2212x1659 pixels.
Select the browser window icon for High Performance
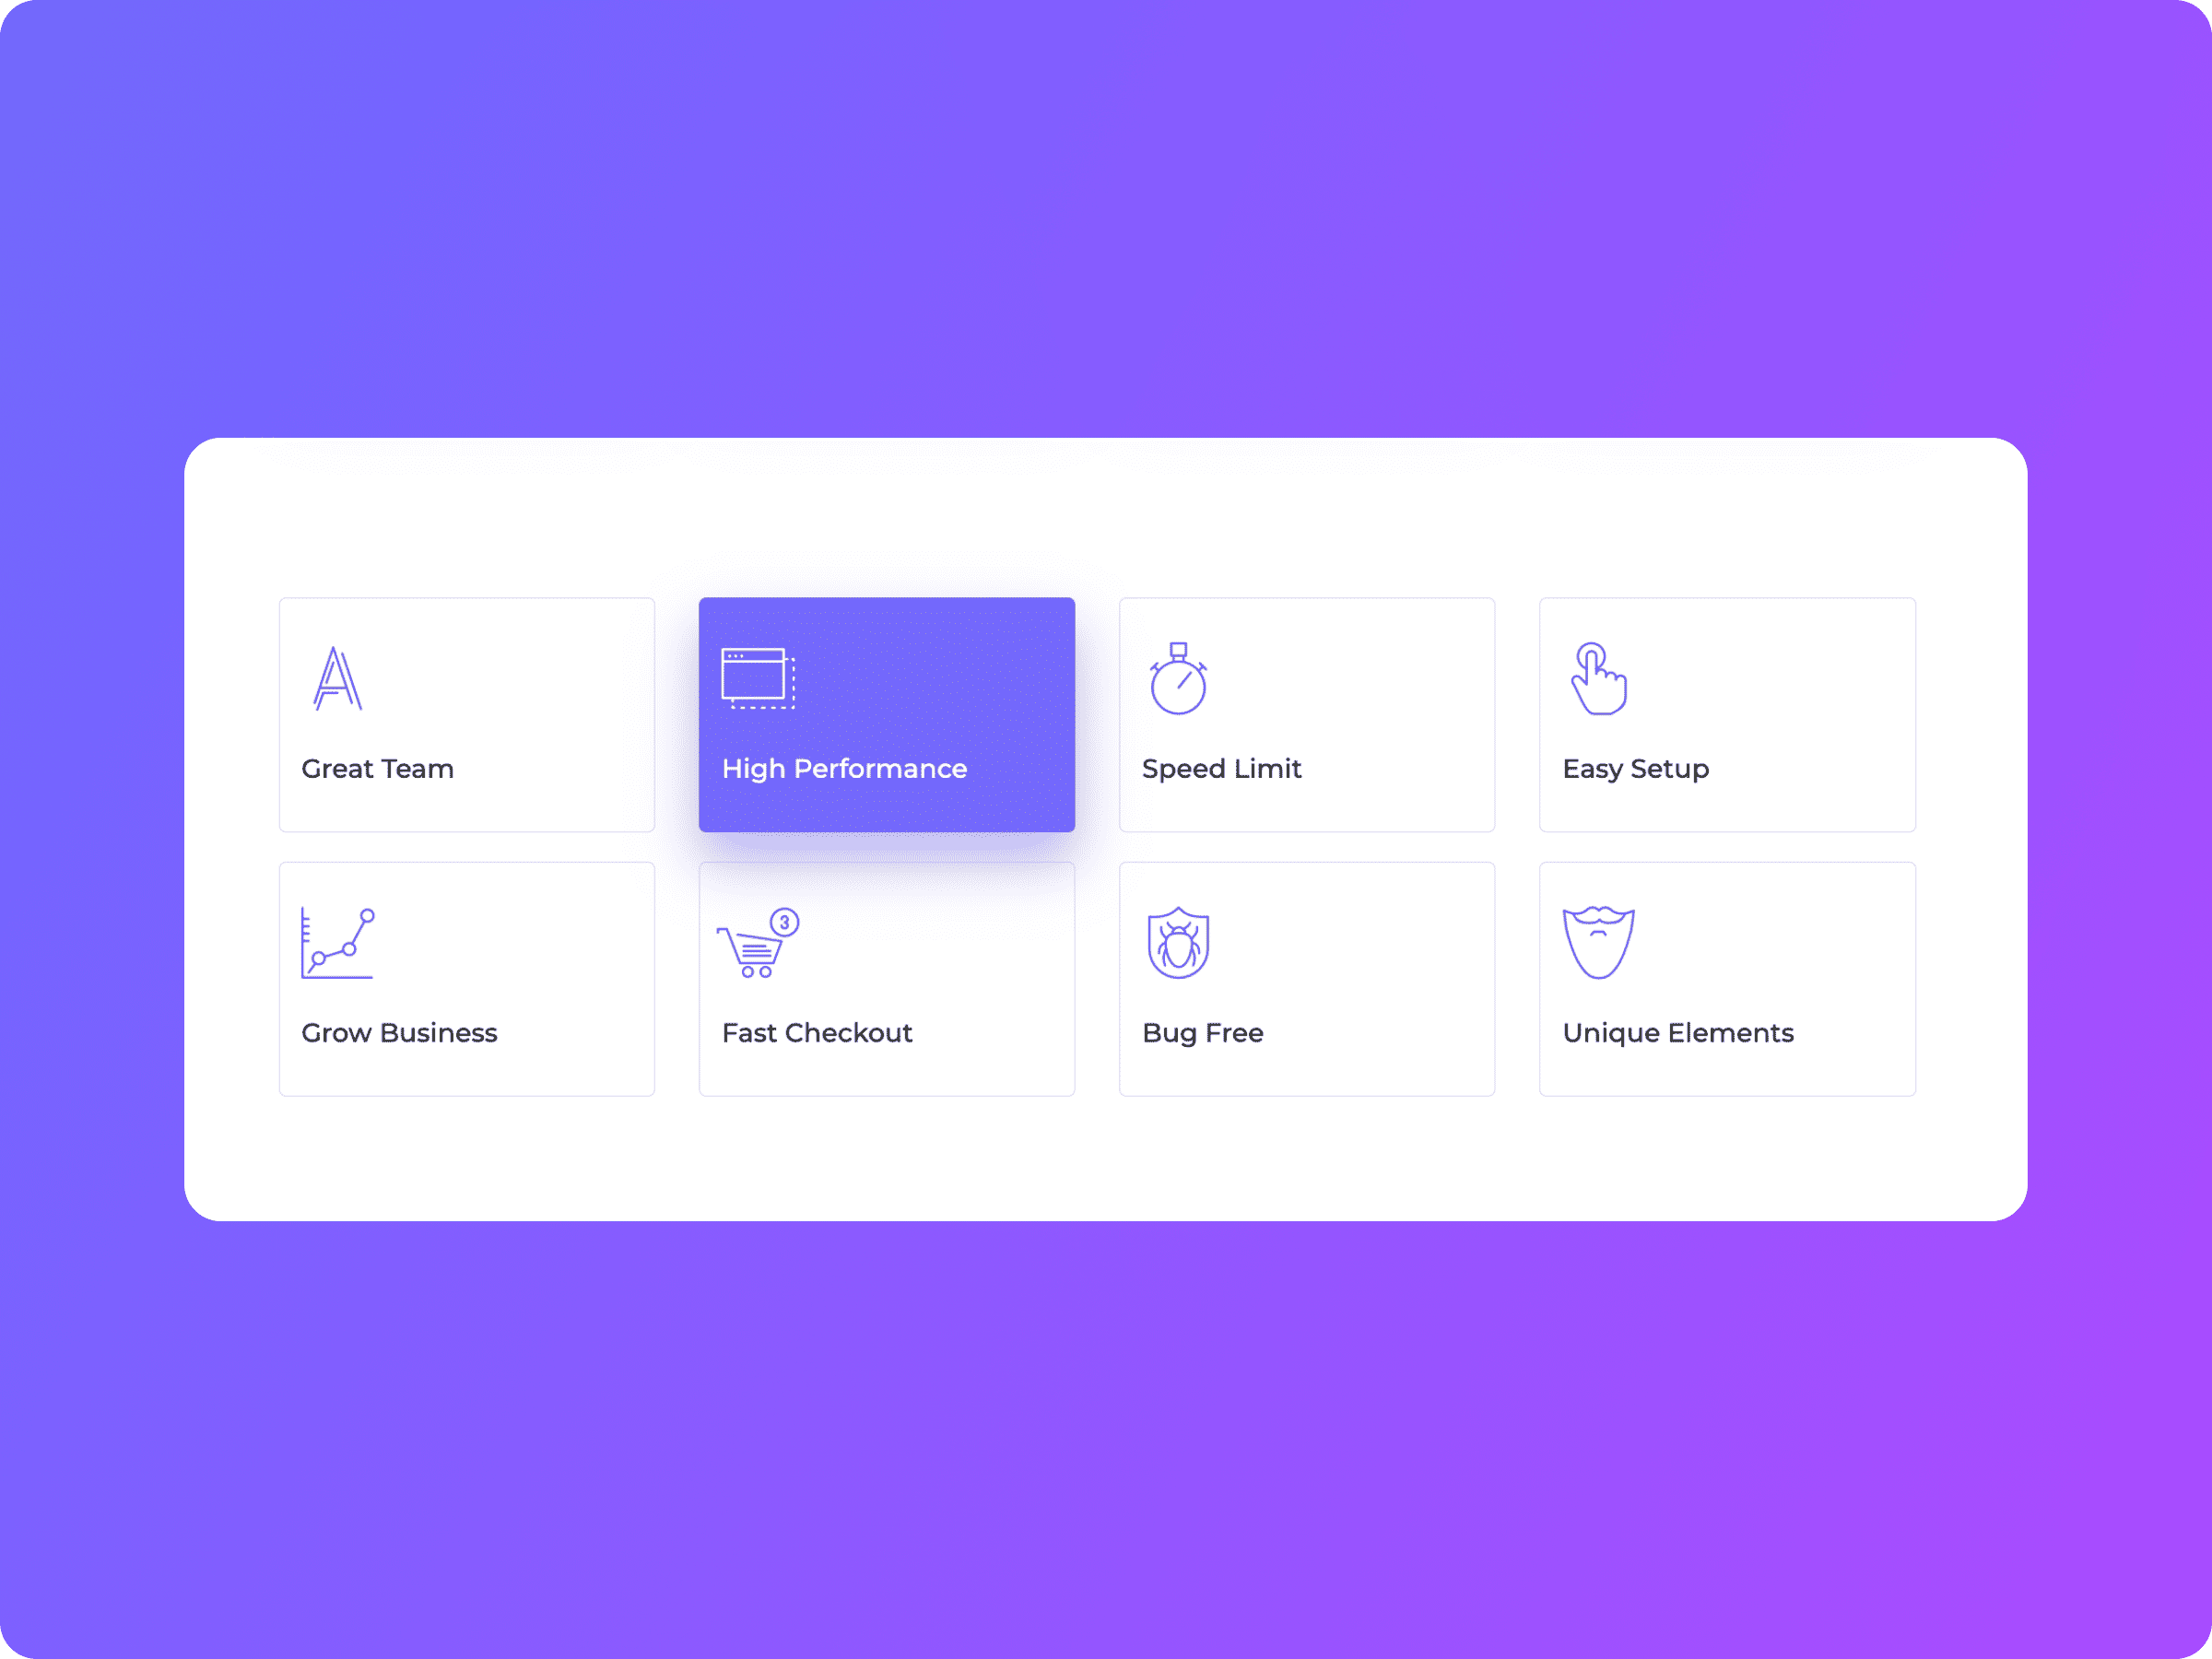pyautogui.click(x=757, y=679)
